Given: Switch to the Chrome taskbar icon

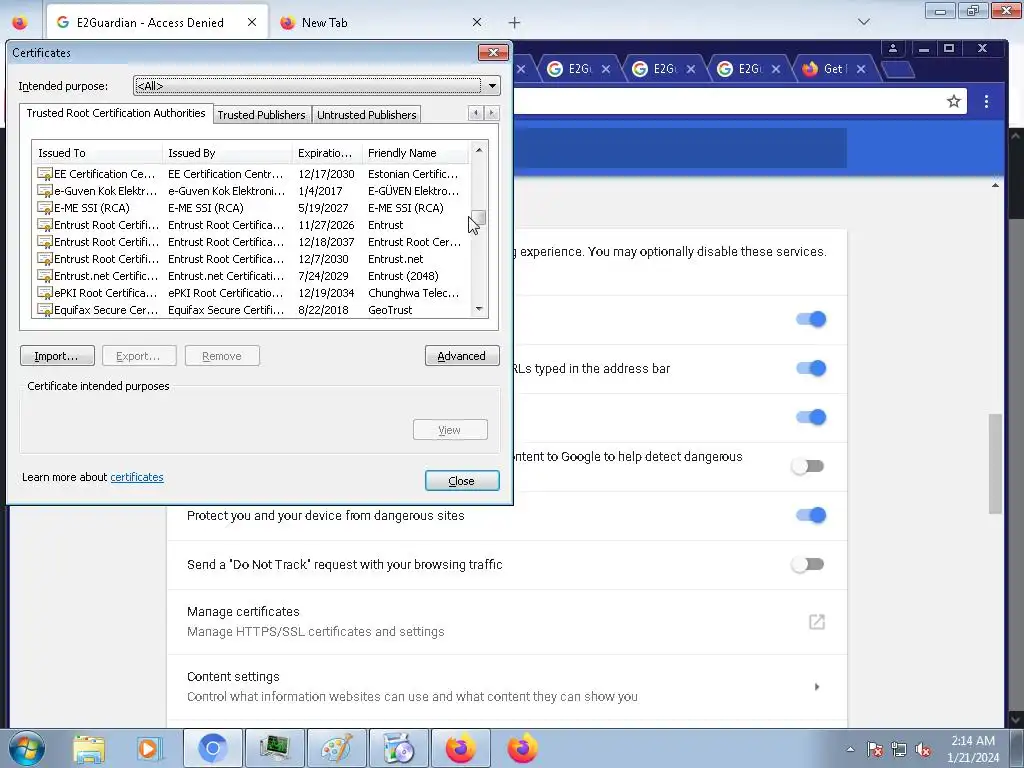Looking at the screenshot, I should 212,748.
